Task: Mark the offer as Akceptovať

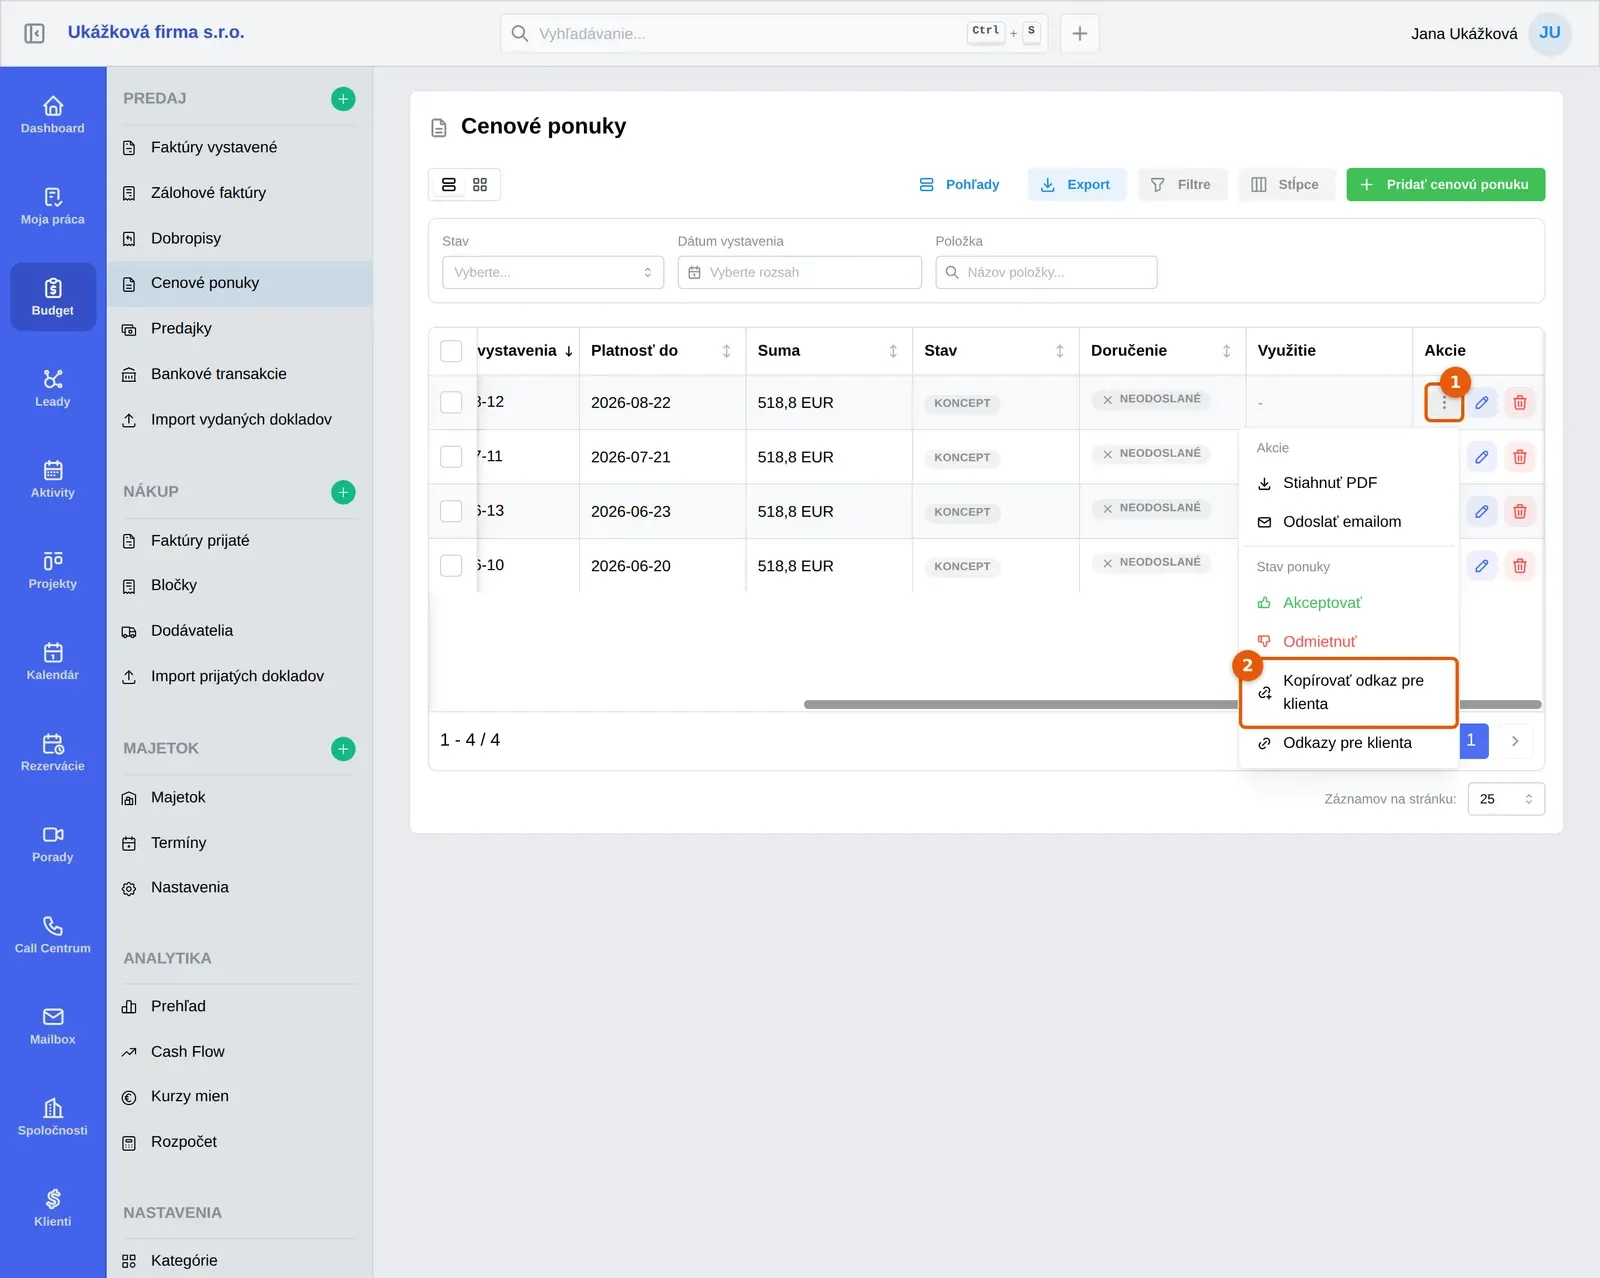Action: click(x=1348, y=603)
